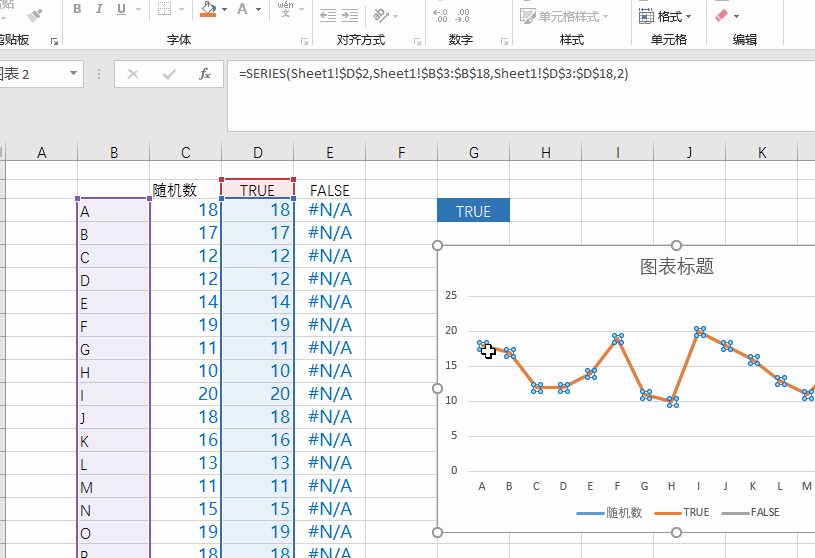Click the FALSE header cell

pyautogui.click(x=330, y=190)
